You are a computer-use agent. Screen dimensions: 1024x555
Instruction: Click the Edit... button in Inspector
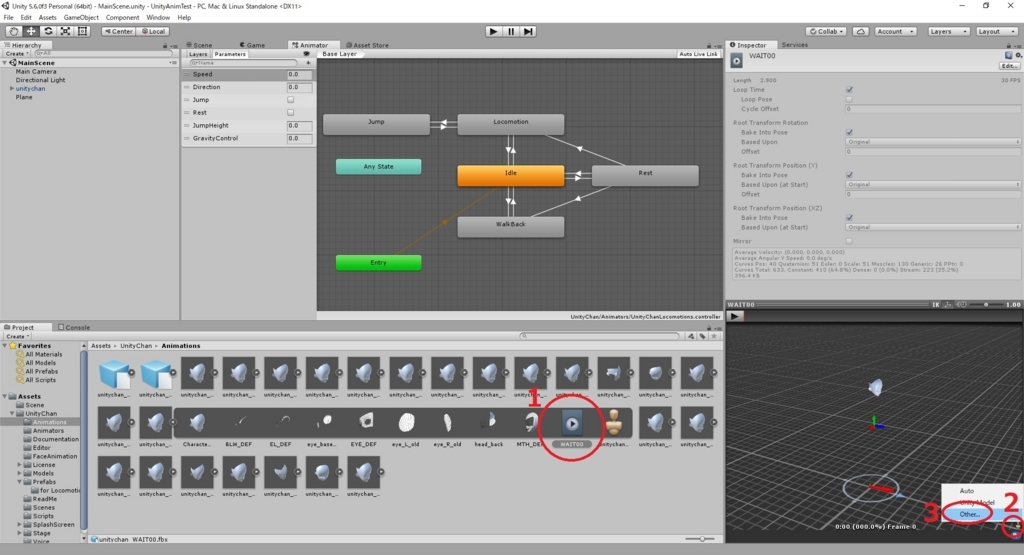click(1009, 66)
